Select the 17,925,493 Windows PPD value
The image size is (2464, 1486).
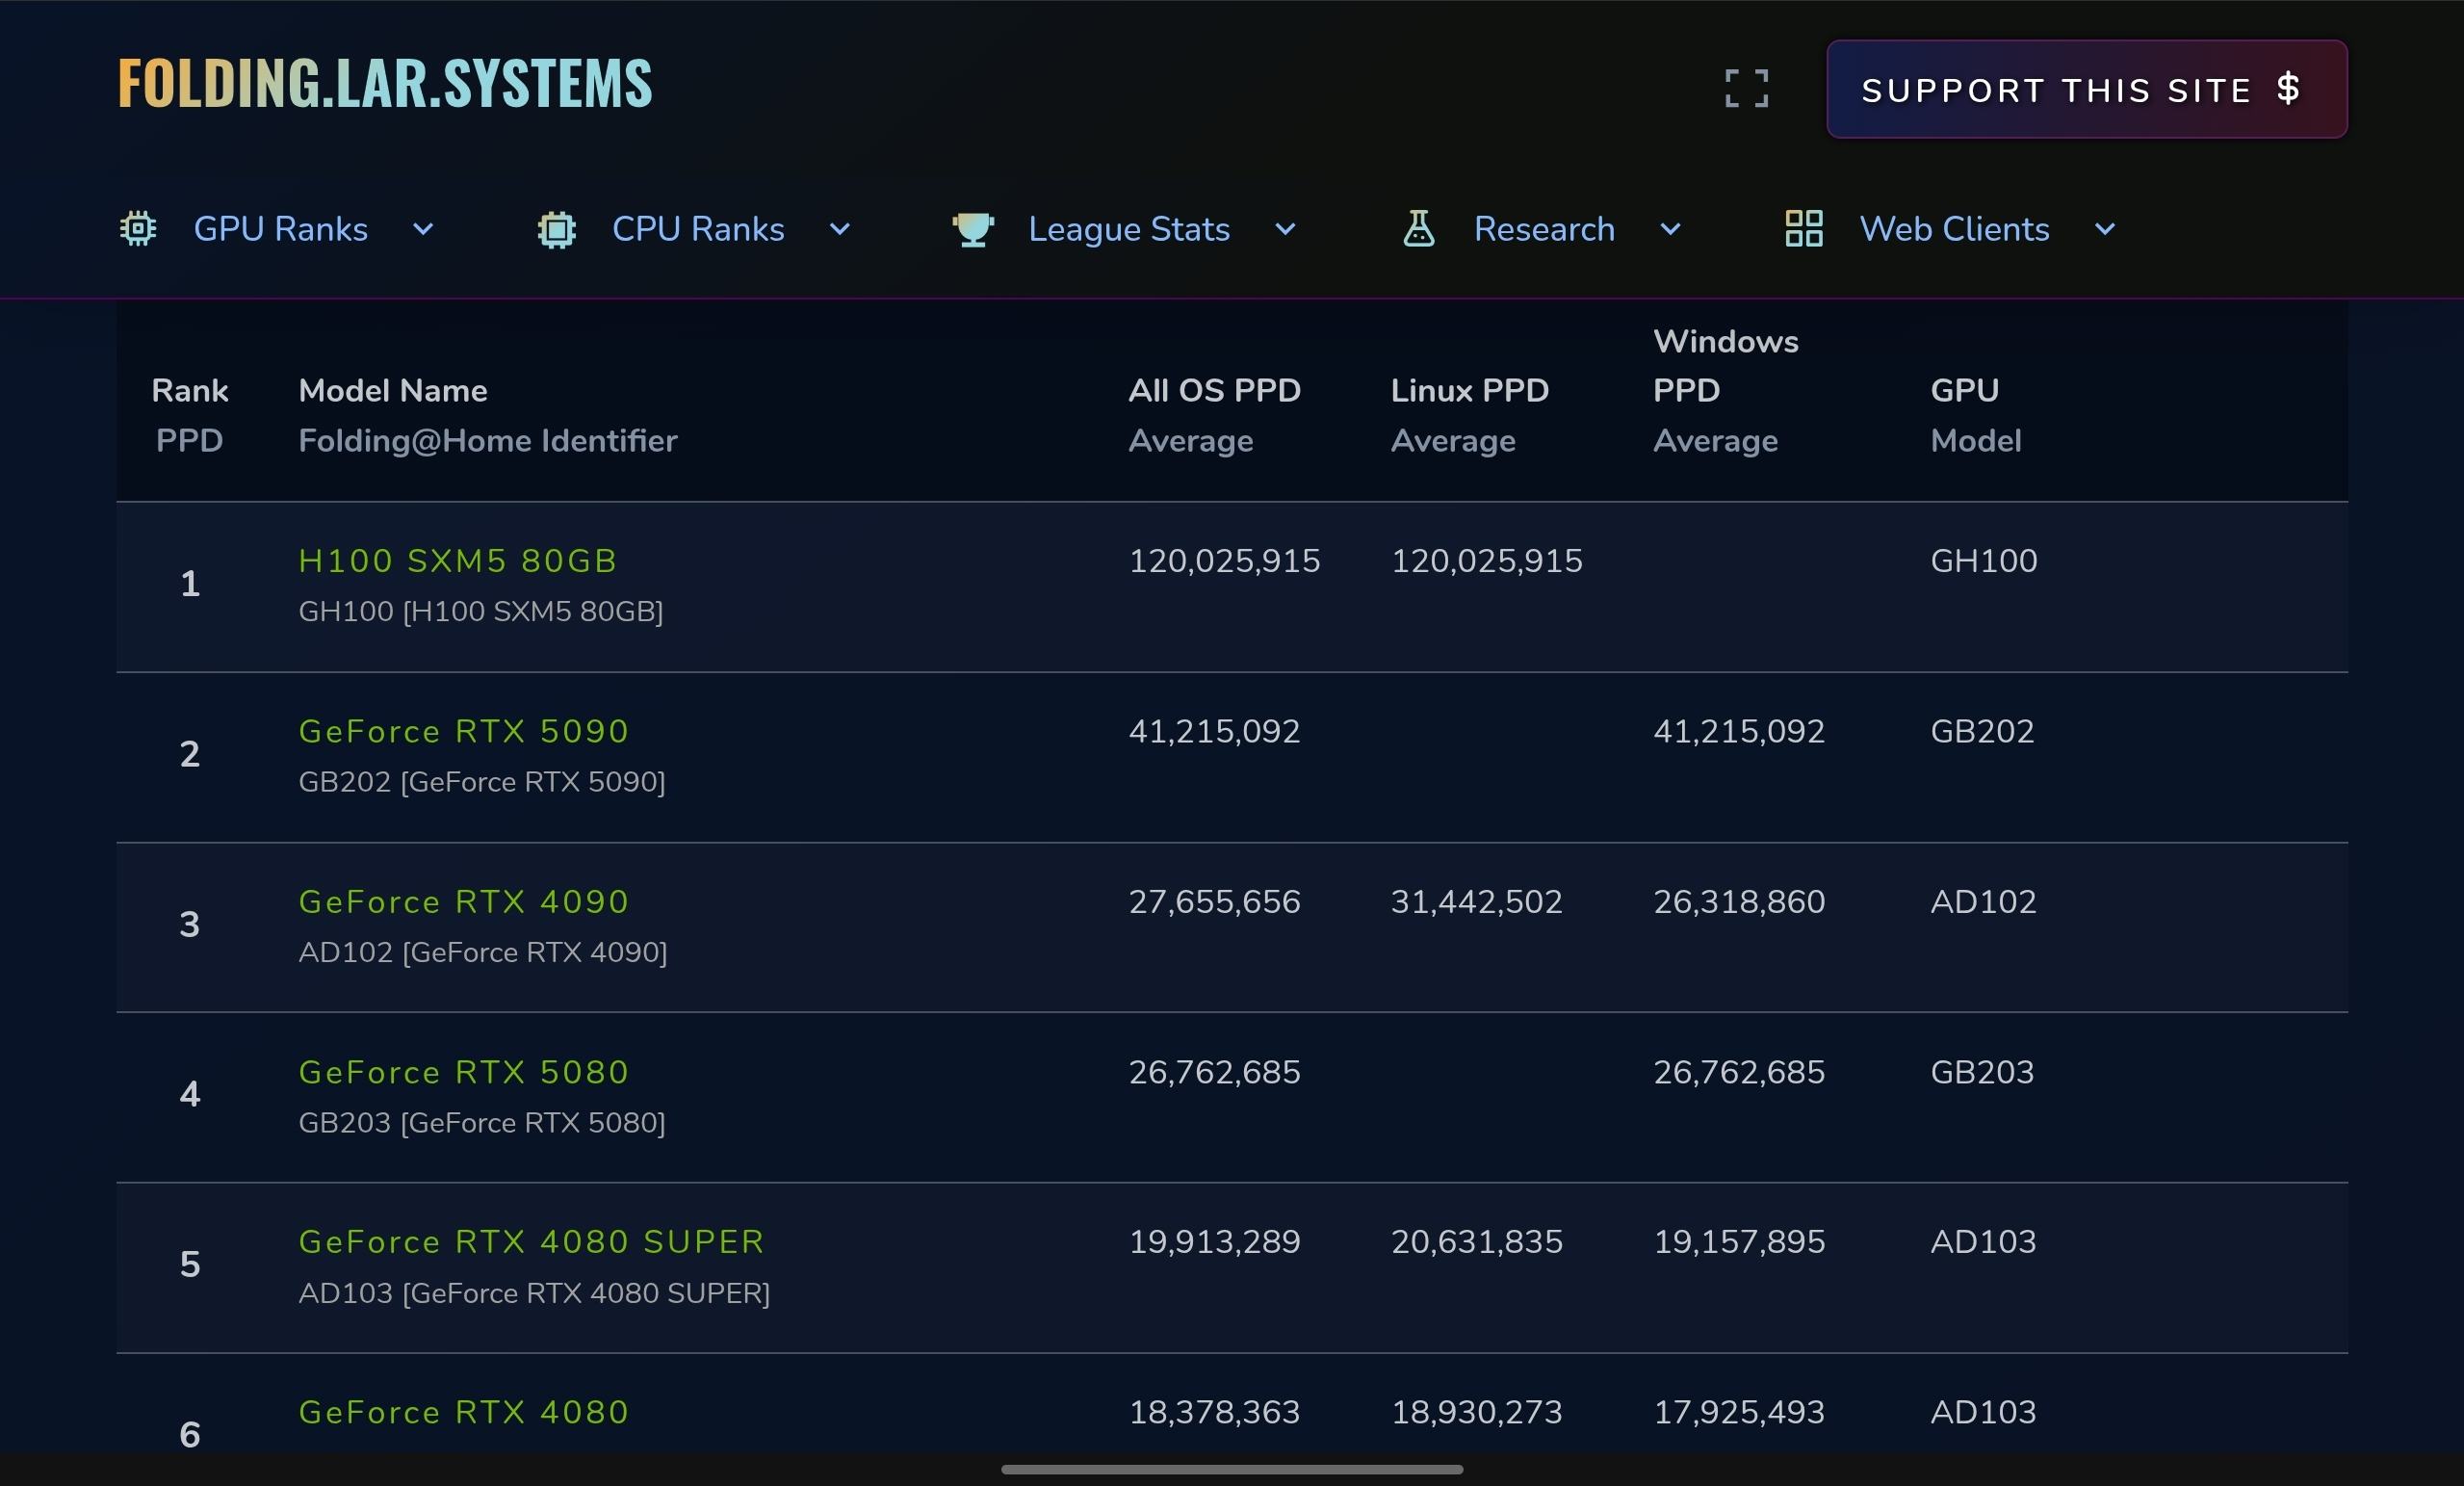[x=1738, y=1412]
